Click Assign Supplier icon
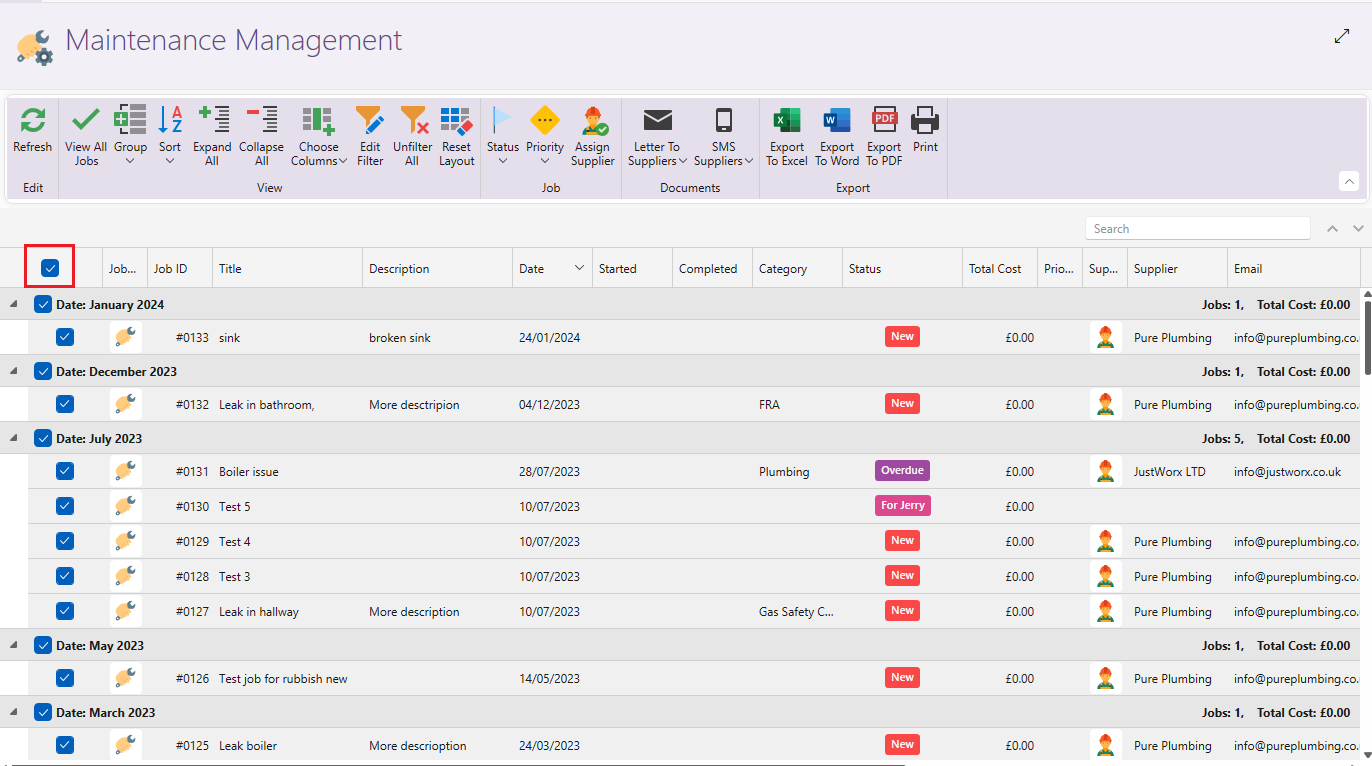 (594, 120)
